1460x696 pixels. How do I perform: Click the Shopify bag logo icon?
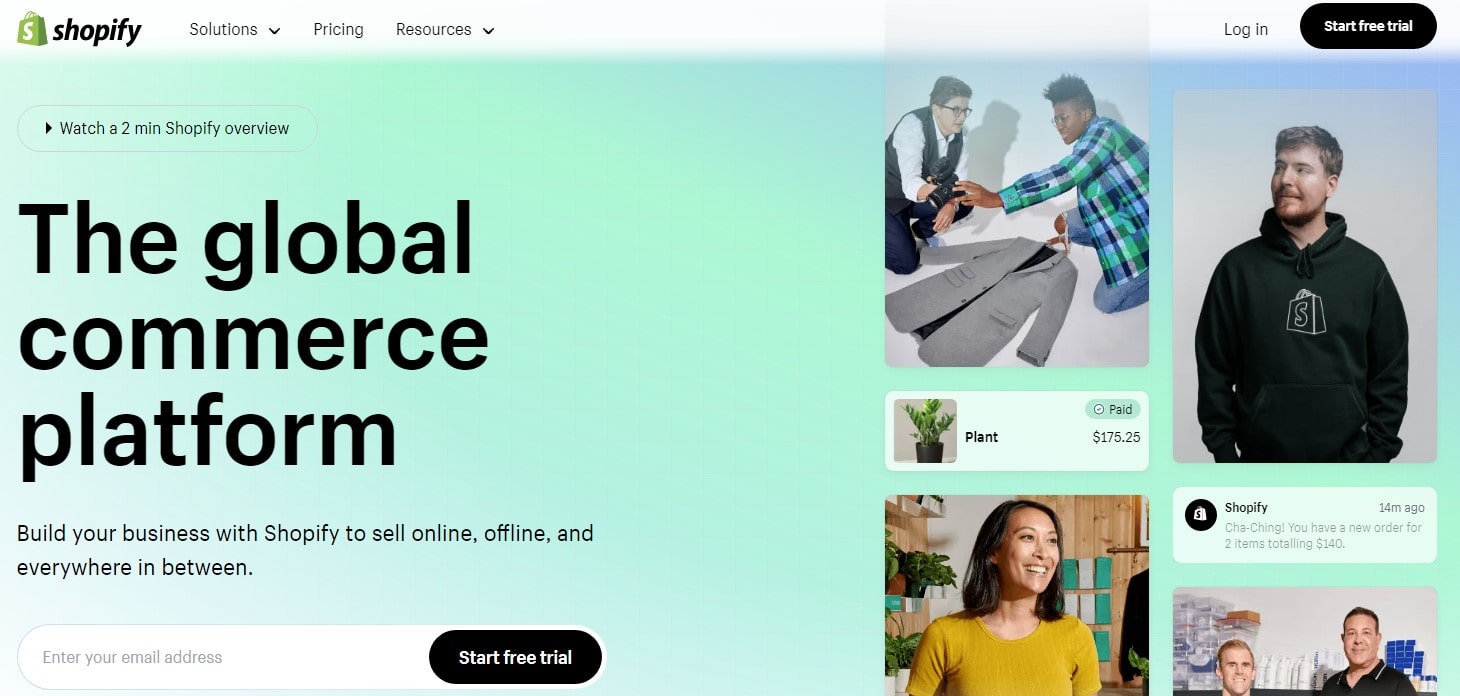coord(32,29)
